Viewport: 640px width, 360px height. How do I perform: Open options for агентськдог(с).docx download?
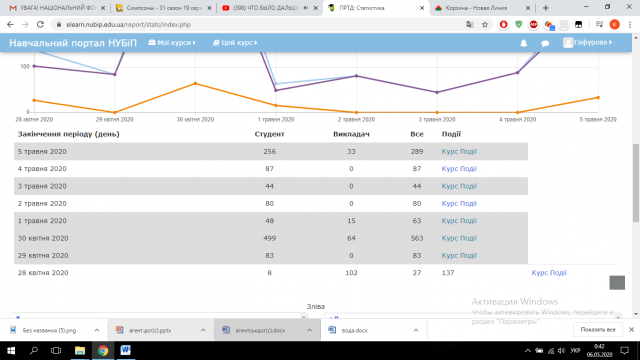coord(309,330)
